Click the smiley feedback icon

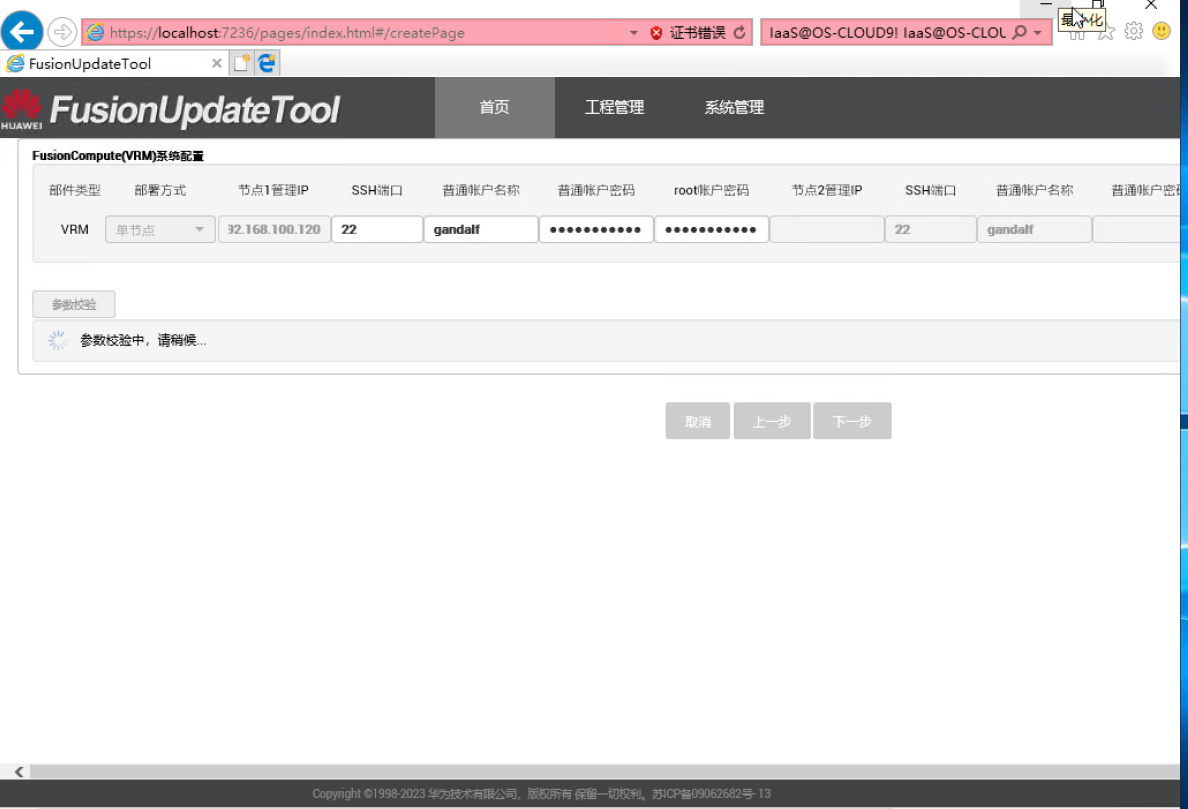pos(1161,31)
